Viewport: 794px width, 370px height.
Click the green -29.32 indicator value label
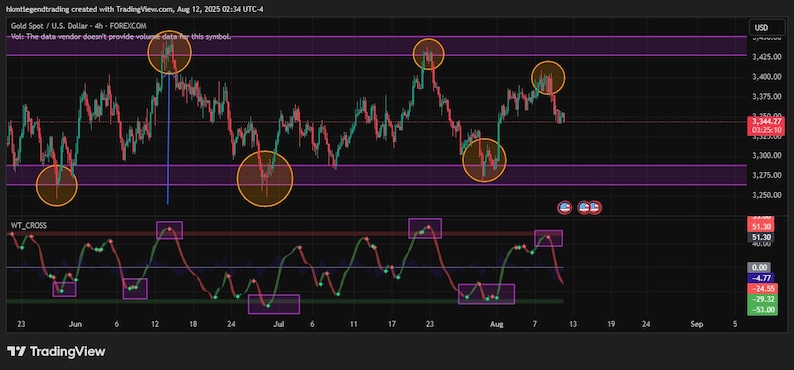click(x=762, y=300)
